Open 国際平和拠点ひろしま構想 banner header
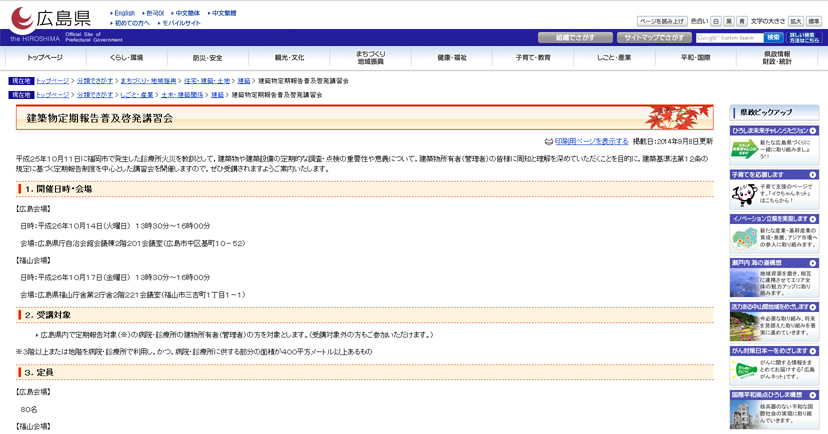 (774, 395)
